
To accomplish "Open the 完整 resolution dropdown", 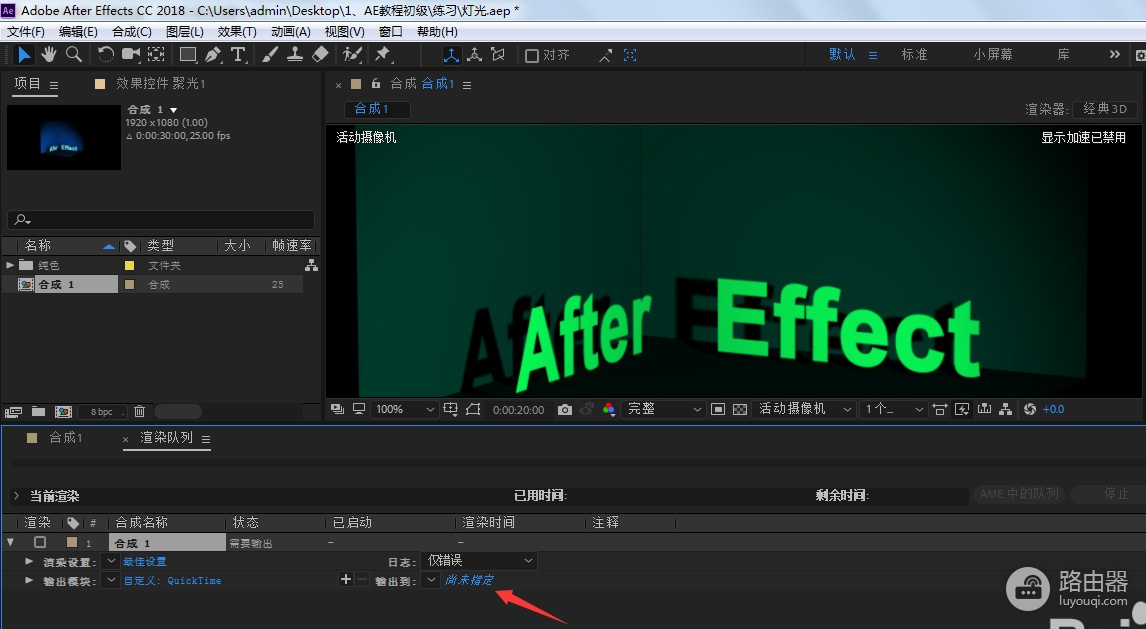I will click(x=662, y=409).
